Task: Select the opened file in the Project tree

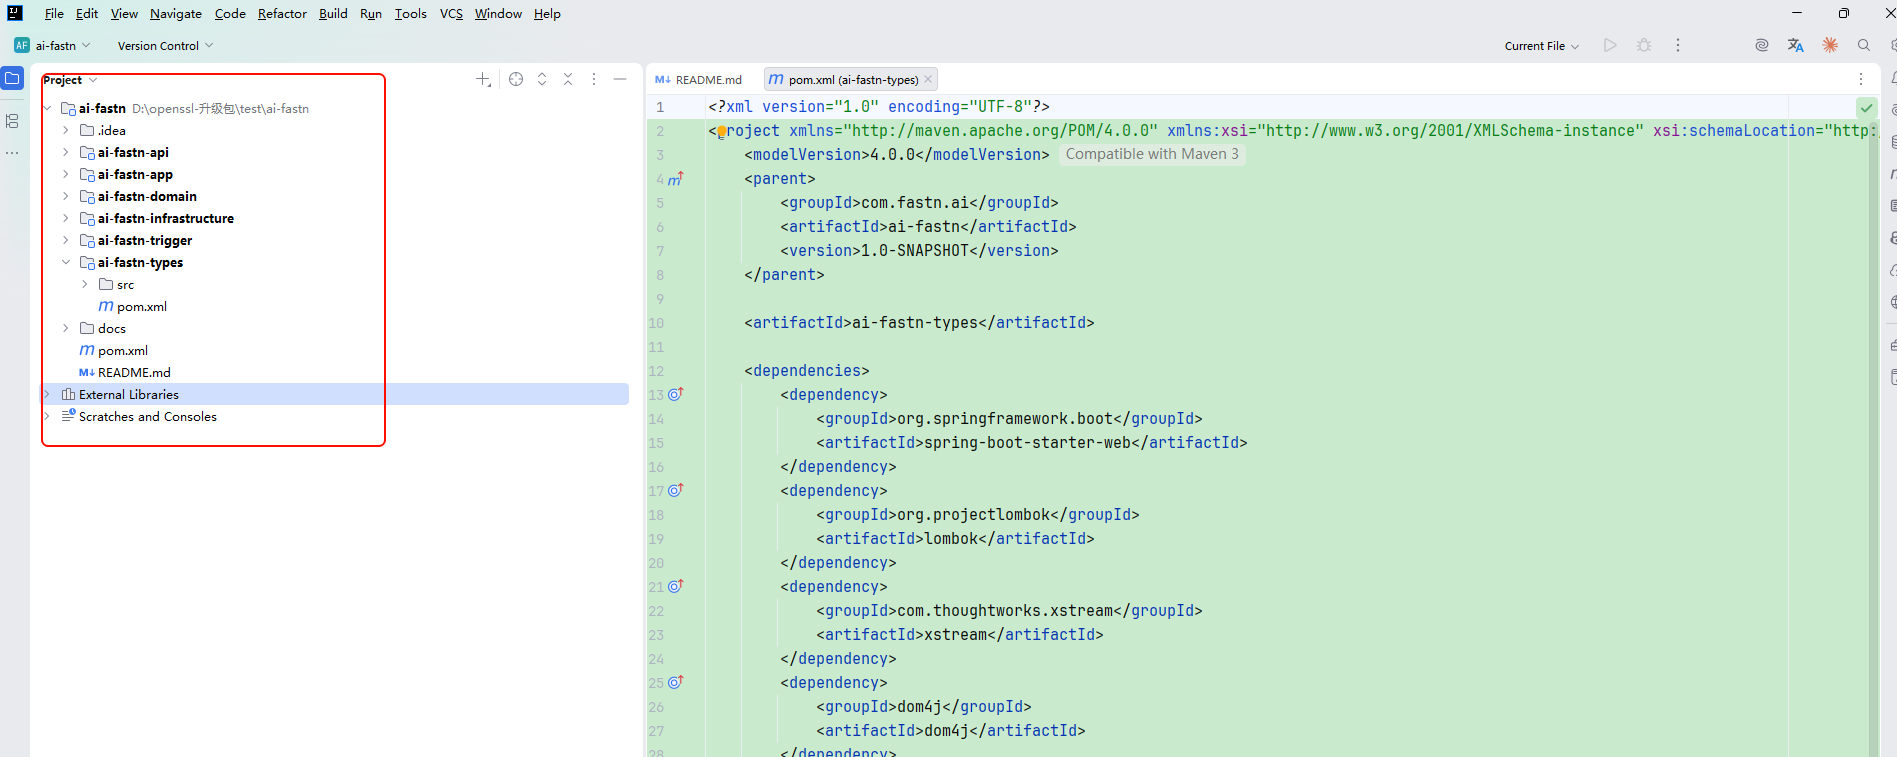Action: coord(516,79)
